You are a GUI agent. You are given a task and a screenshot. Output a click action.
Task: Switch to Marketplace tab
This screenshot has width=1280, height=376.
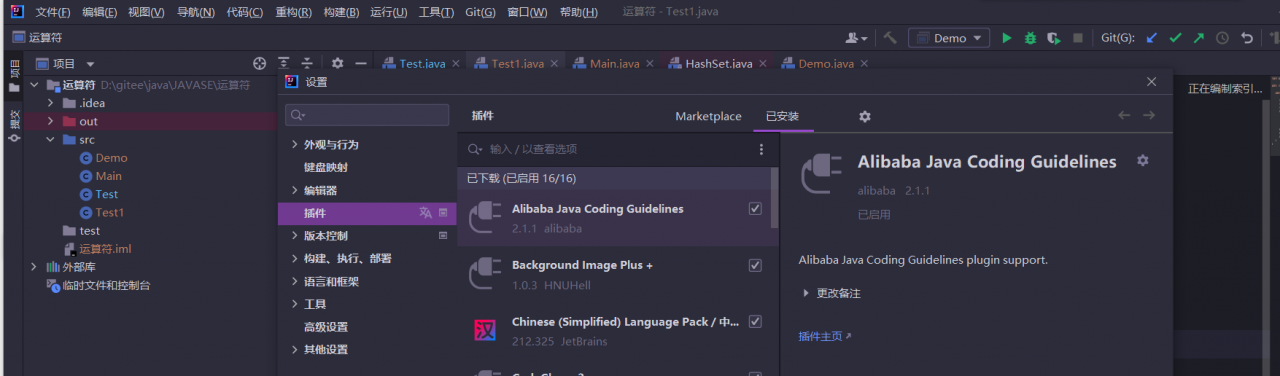pyautogui.click(x=708, y=116)
